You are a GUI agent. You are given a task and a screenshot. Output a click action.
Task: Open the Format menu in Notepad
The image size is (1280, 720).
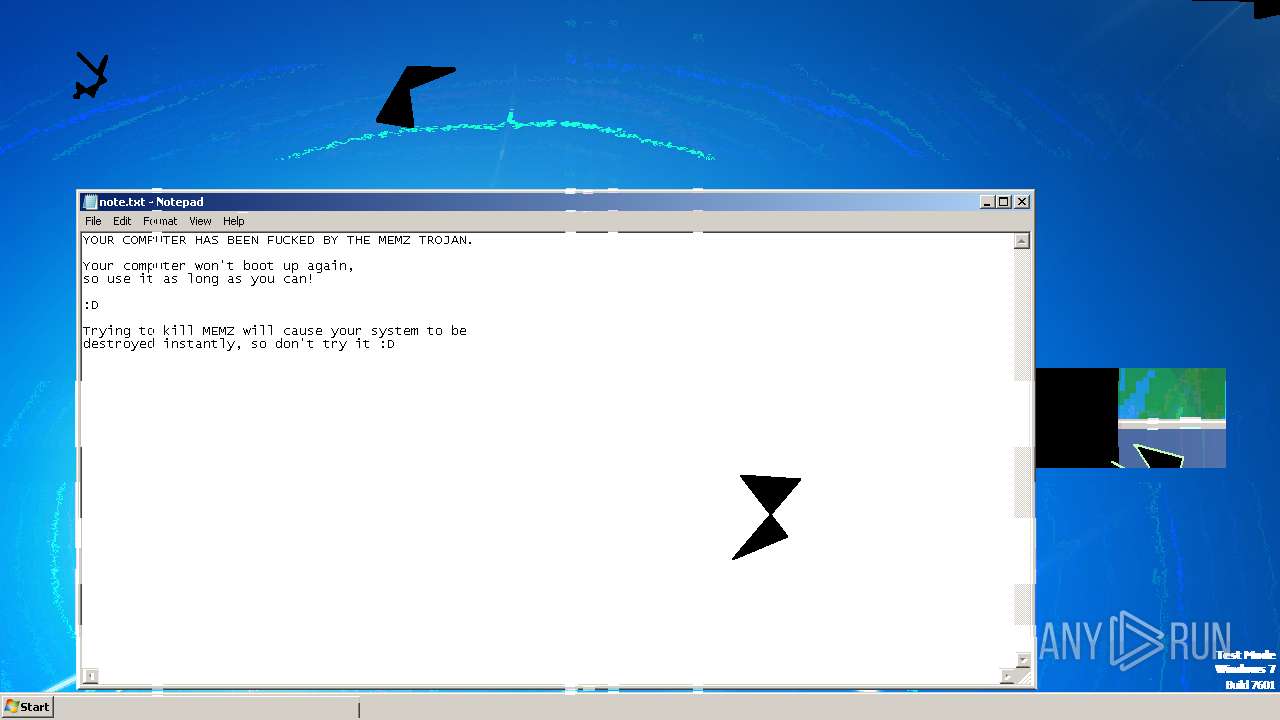point(160,221)
